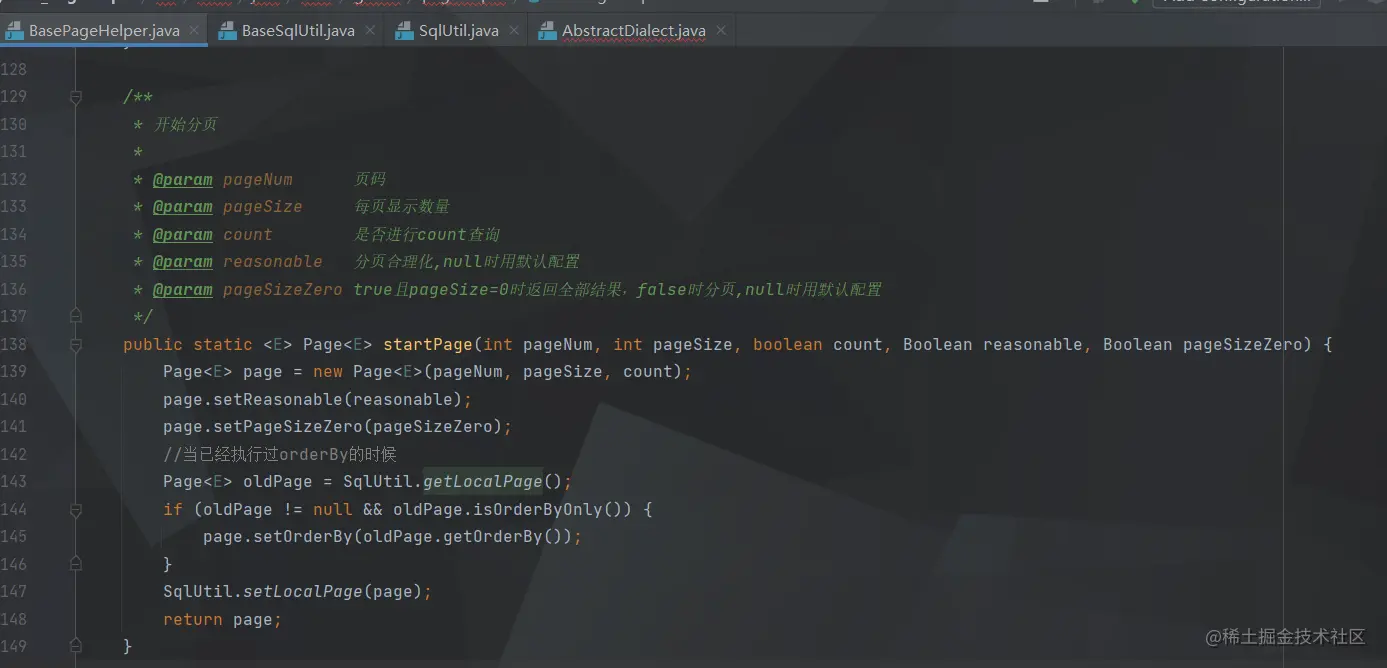Collapse the startPage method at line 138
This screenshot has height=668, width=1387.
click(x=75, y=344)
